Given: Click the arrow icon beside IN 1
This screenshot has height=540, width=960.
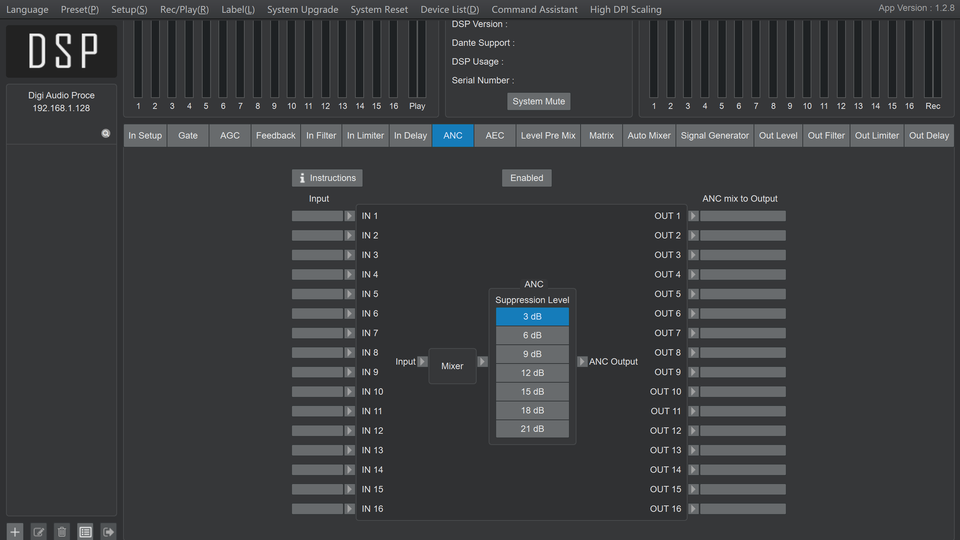Looking at the screenshot, I should (x=349, y=216).
